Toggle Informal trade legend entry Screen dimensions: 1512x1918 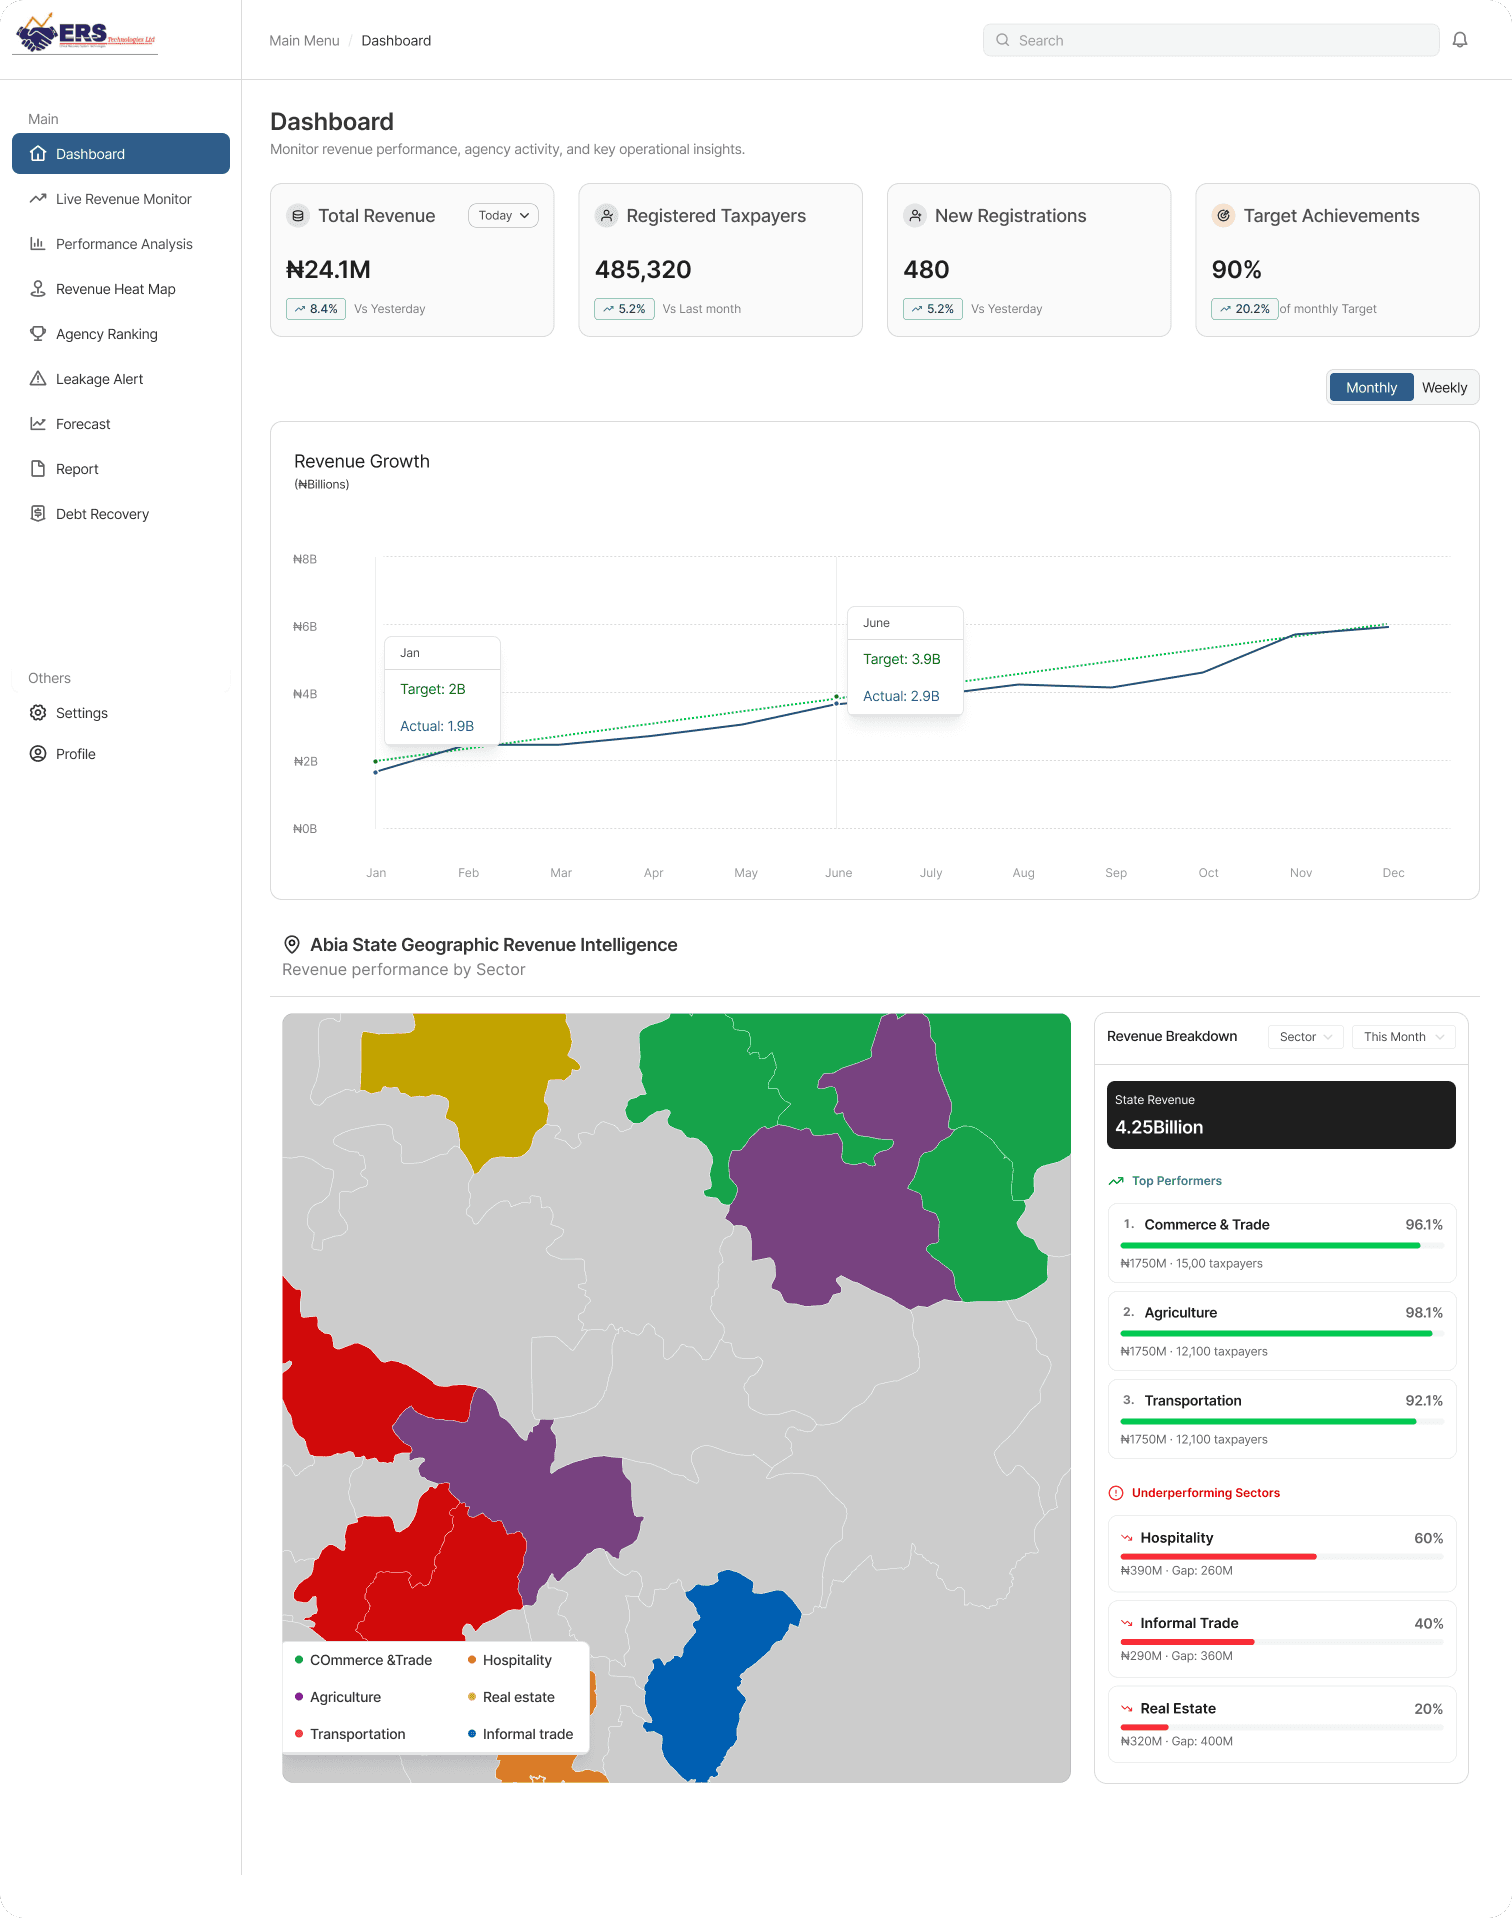coord(520,1734)
